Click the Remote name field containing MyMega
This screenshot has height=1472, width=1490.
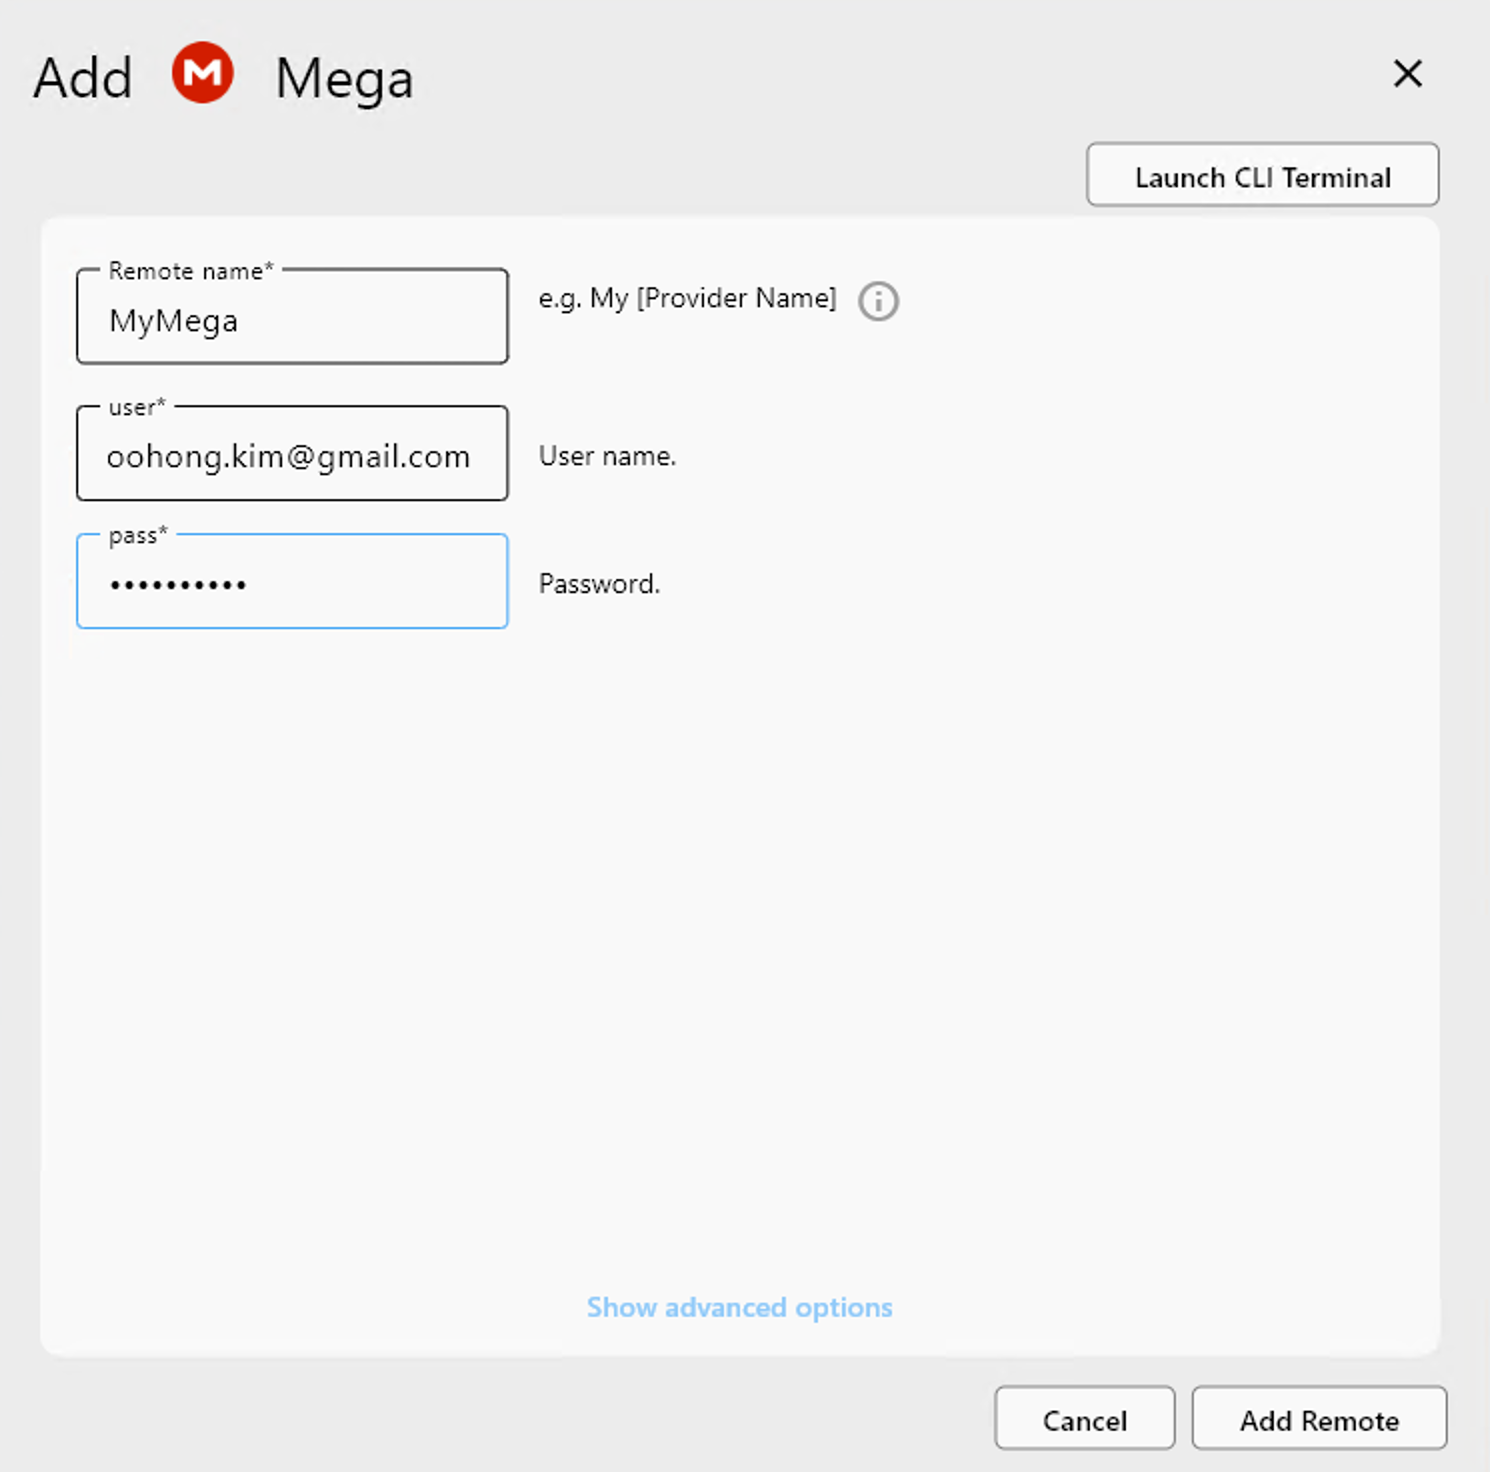click(x=291, y=320)
